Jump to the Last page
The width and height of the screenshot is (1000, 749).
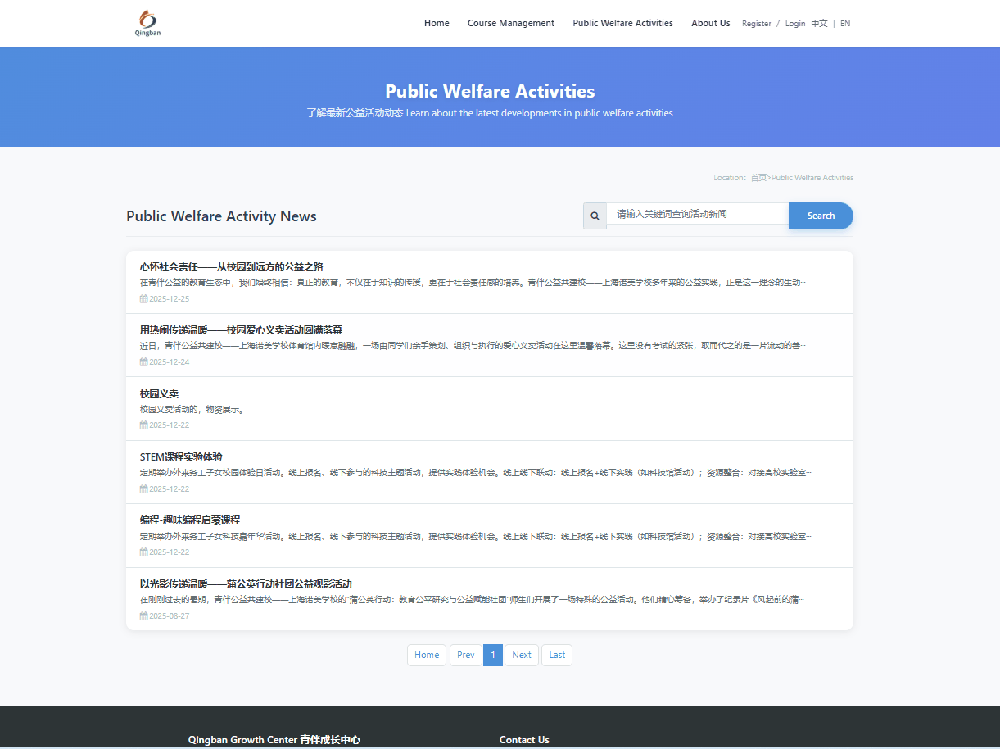coord(557,655)
